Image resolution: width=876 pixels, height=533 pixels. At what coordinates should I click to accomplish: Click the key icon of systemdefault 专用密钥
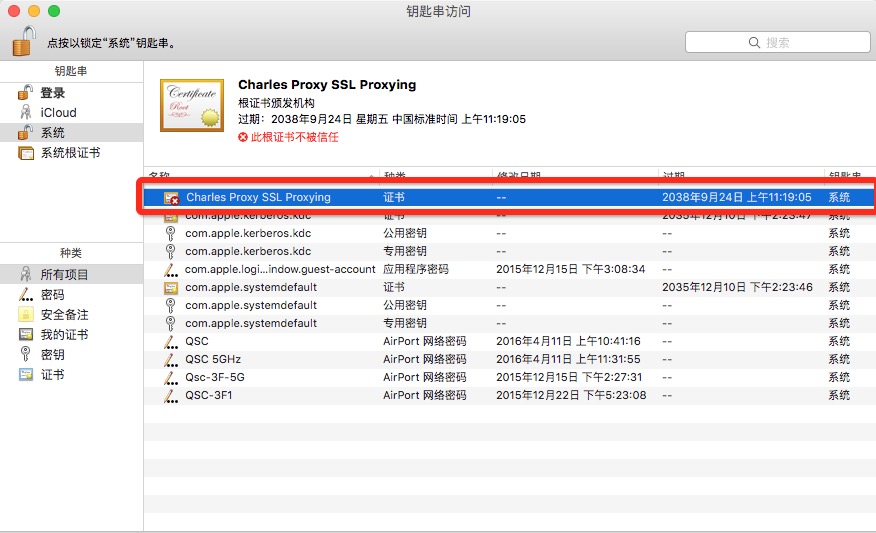point(170,323)
